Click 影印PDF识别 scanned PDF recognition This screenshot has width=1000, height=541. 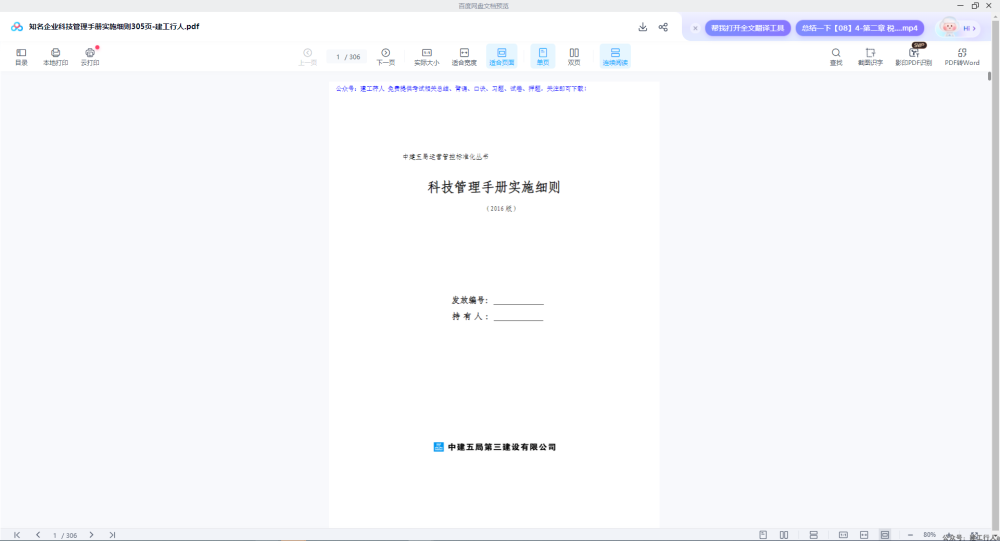tap(913, 56)
